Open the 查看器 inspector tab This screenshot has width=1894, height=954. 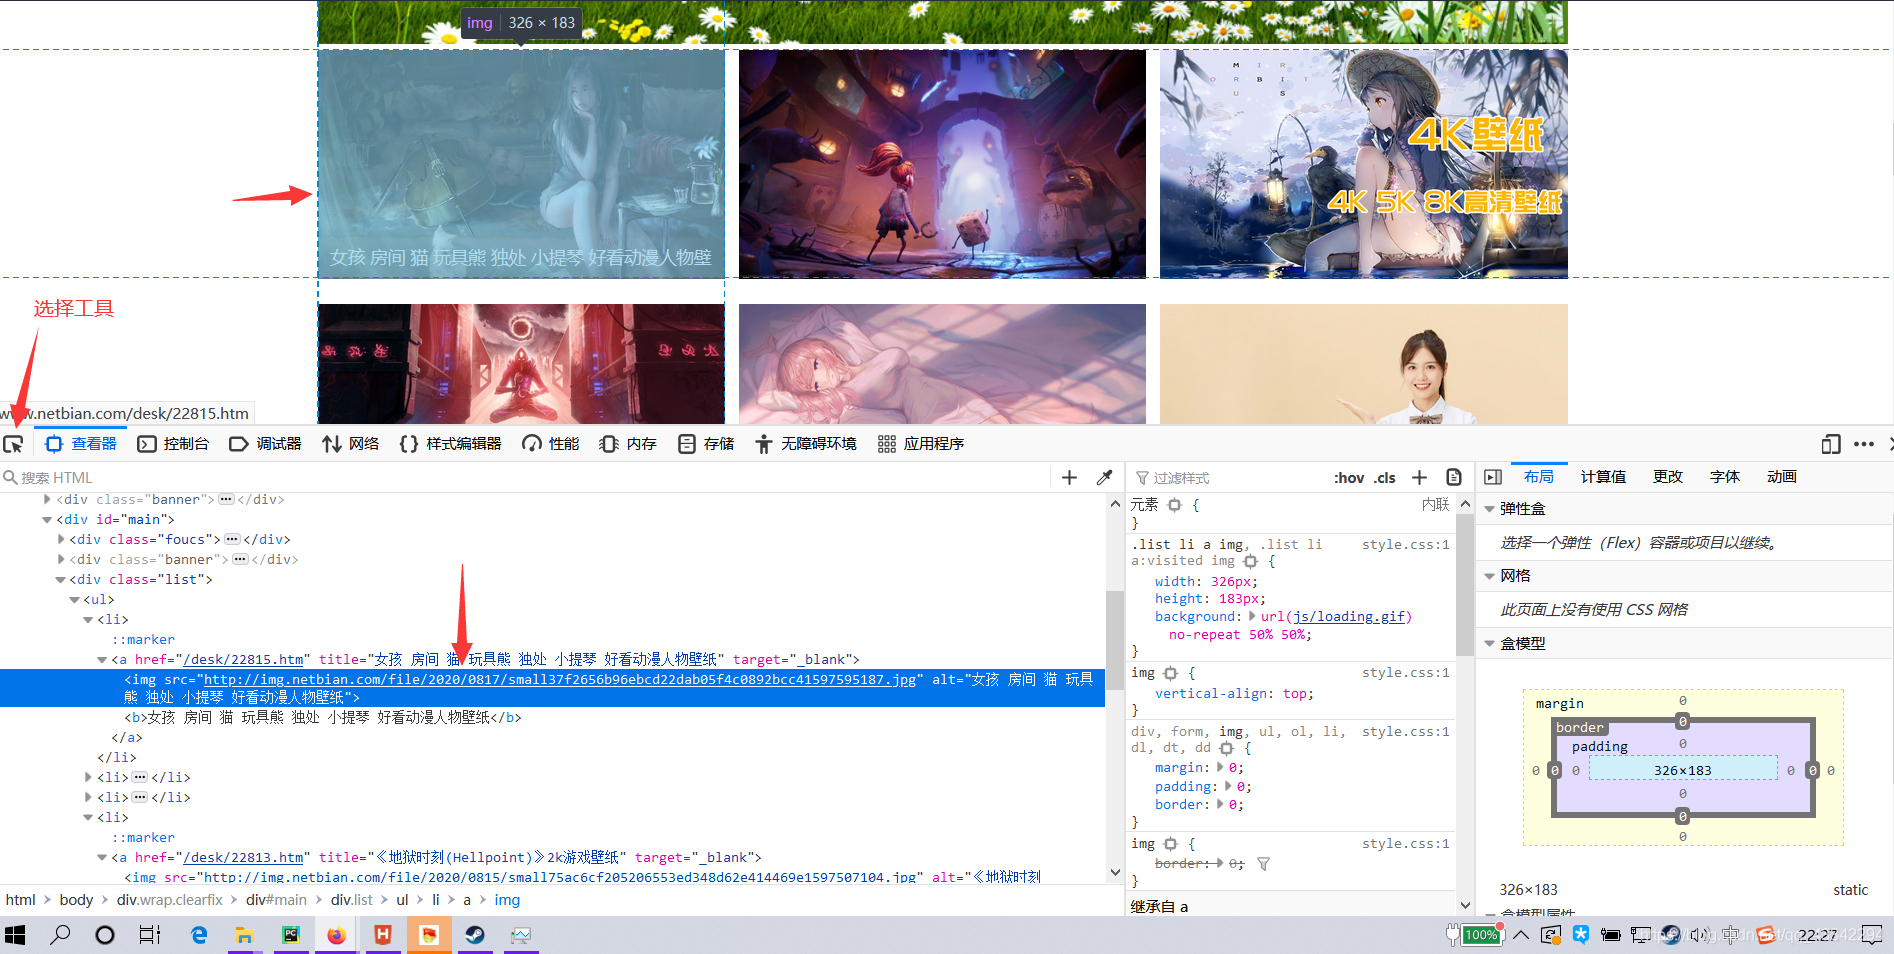pos(81,444)
